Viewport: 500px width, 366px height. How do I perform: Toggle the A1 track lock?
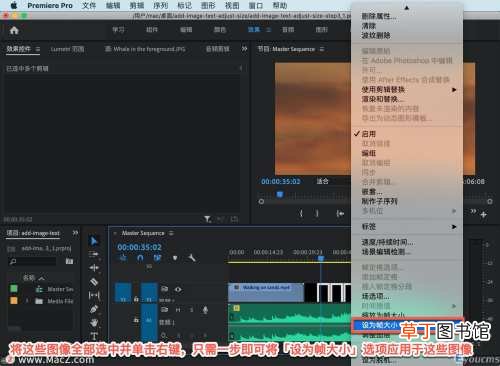tap(136, 320)
